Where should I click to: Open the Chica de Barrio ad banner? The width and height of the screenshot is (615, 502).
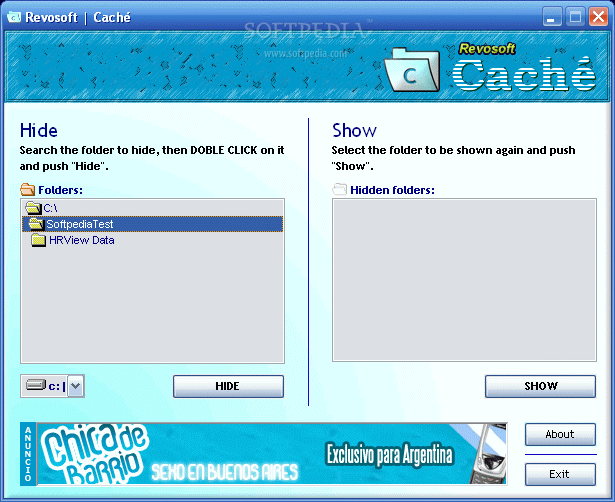tap(271, 454)
